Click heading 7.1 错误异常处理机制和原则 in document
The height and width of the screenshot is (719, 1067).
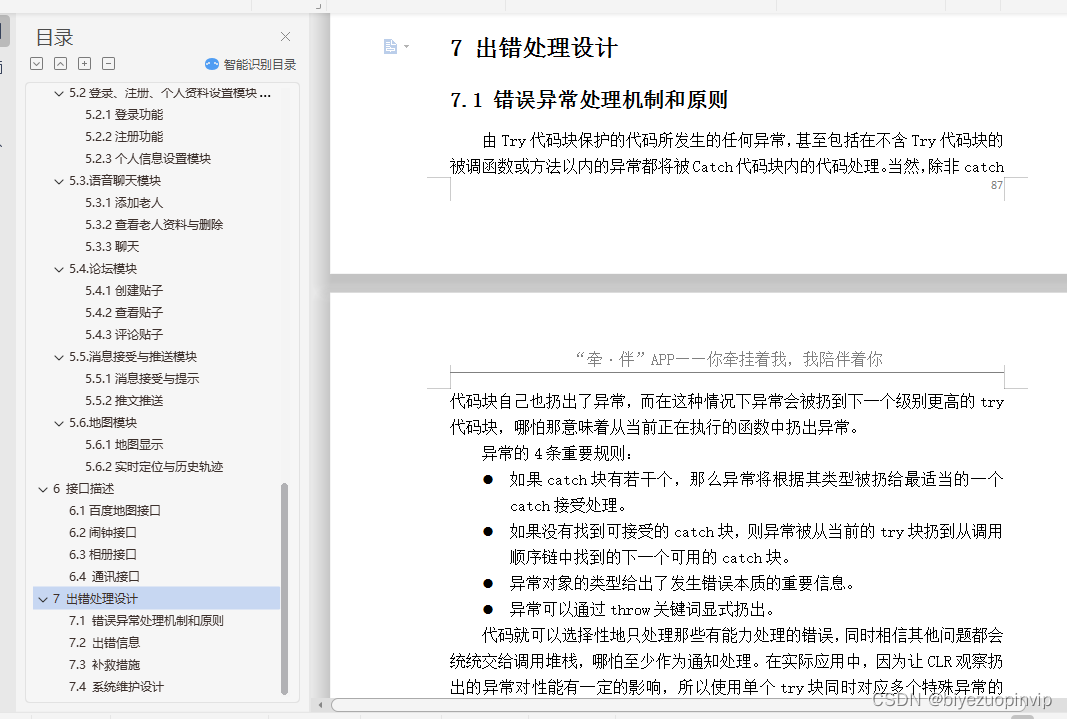pyautogui.click(x=589, y=100)
